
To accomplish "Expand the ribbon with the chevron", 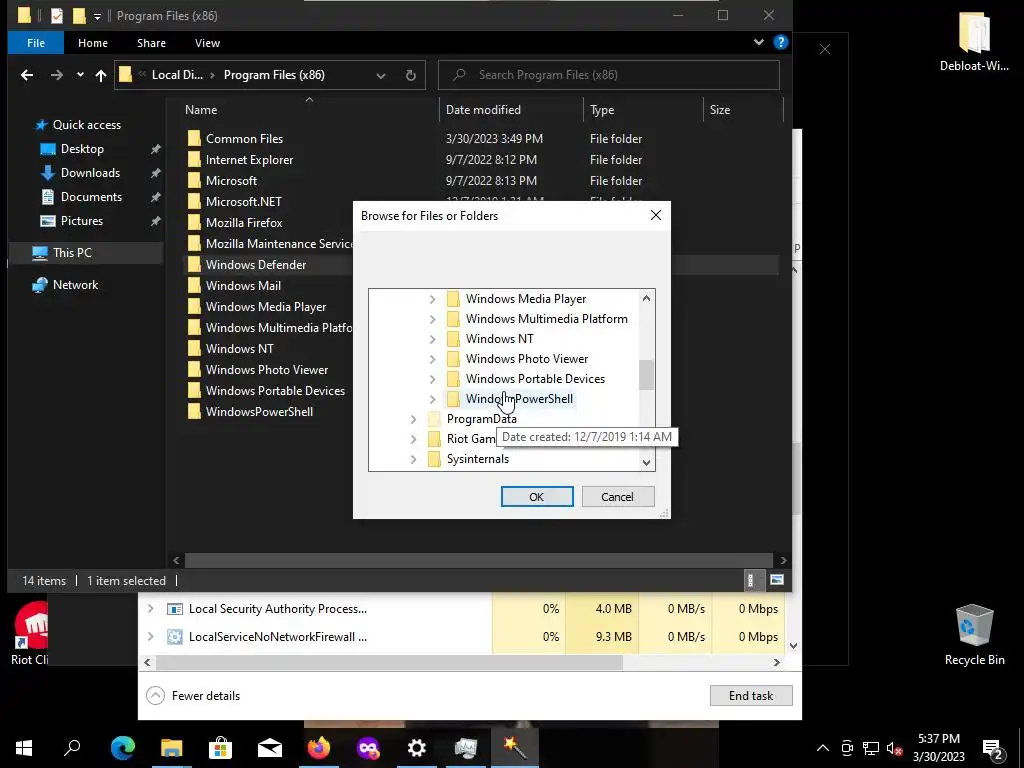I will 759,42.
